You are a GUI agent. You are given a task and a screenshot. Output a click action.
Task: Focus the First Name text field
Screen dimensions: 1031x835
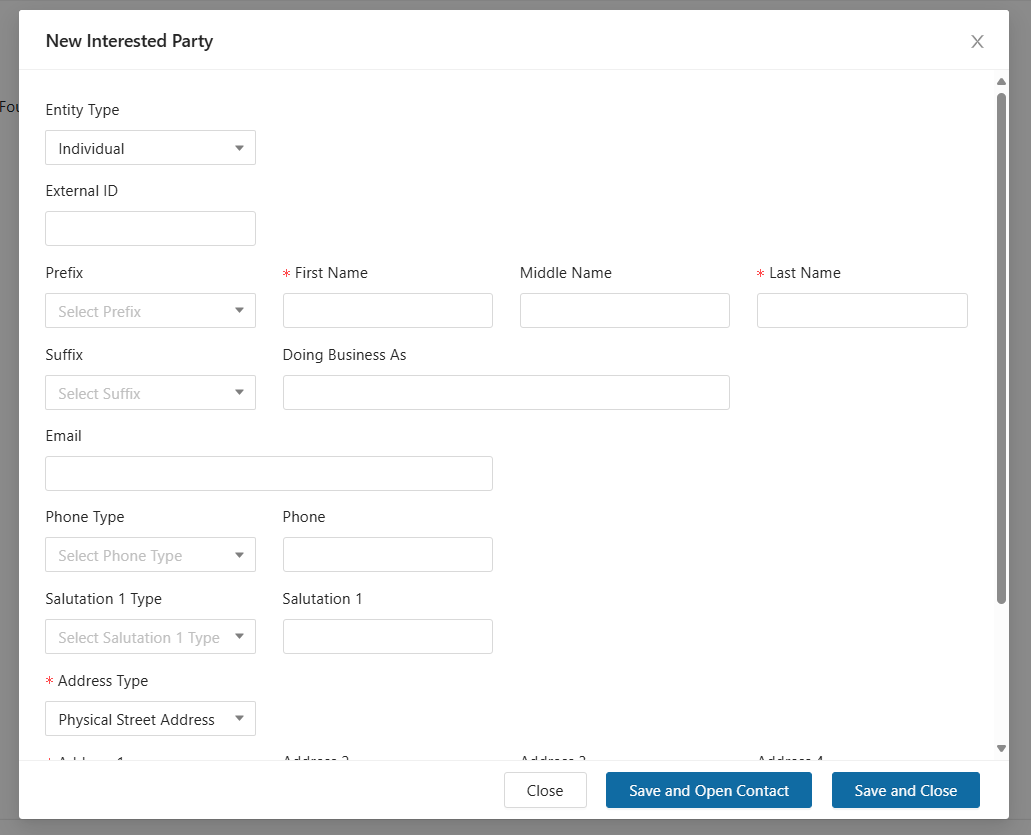click(388, 310)
